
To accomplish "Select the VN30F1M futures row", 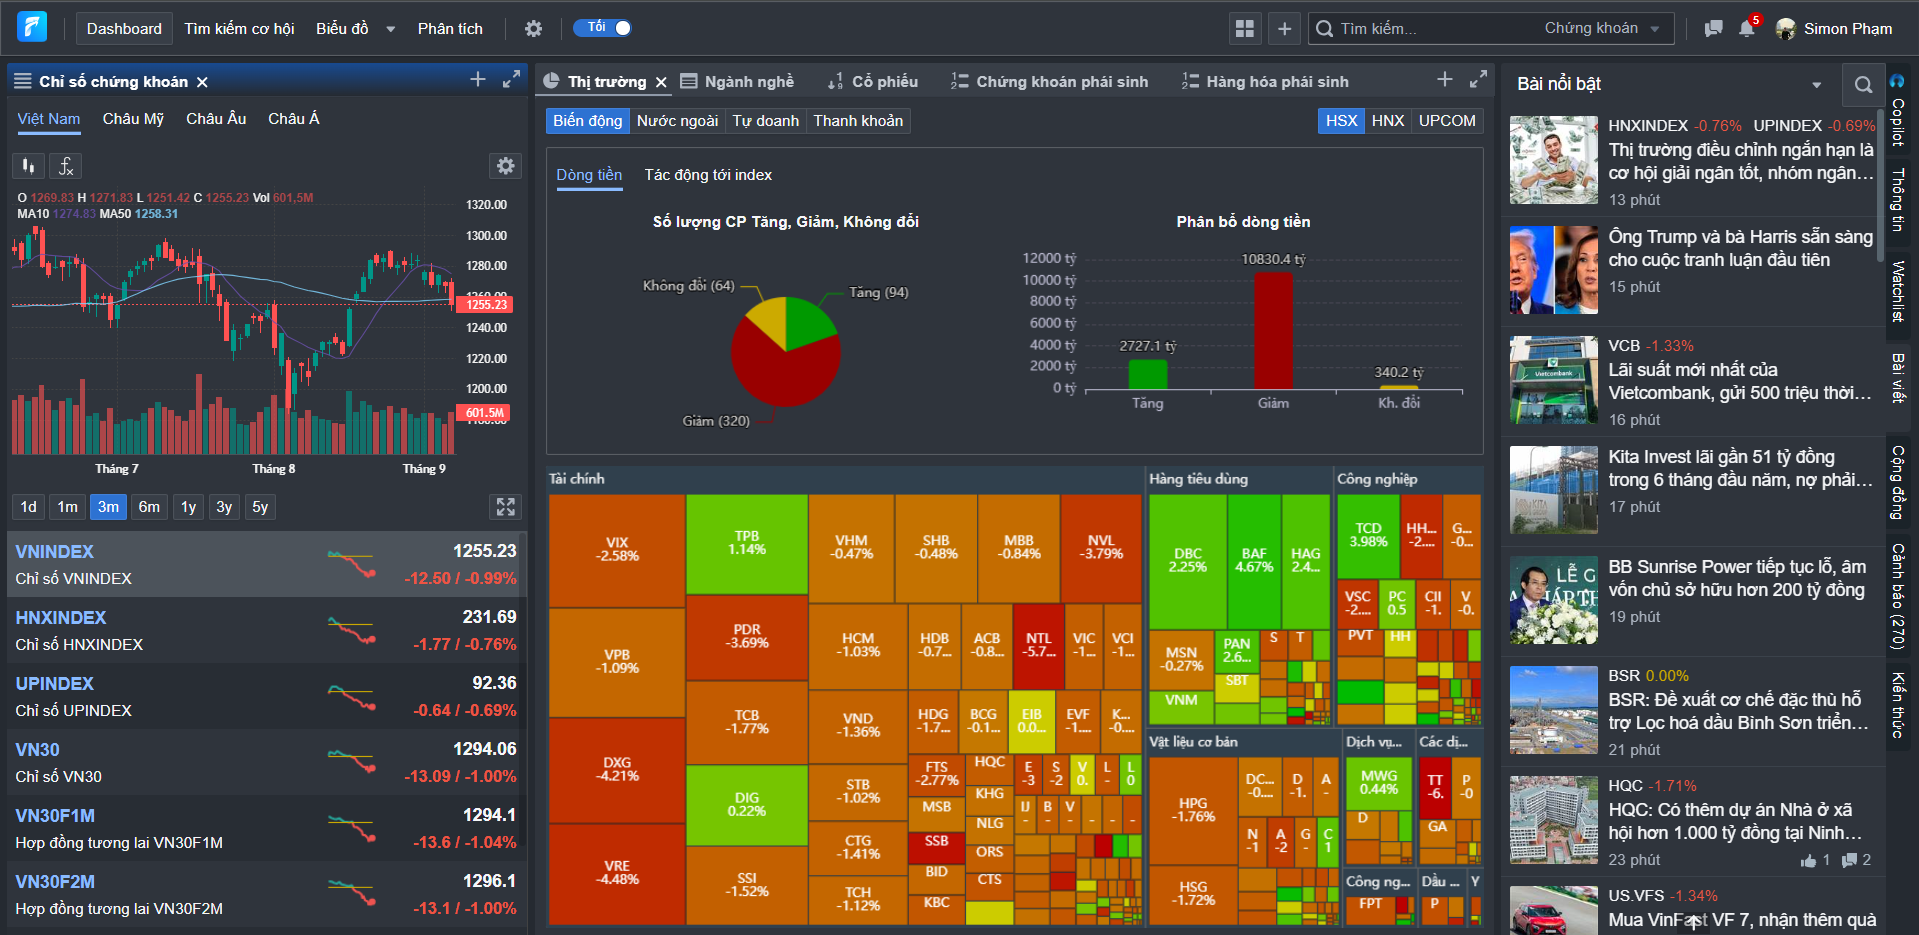I will tap(266, 829).
